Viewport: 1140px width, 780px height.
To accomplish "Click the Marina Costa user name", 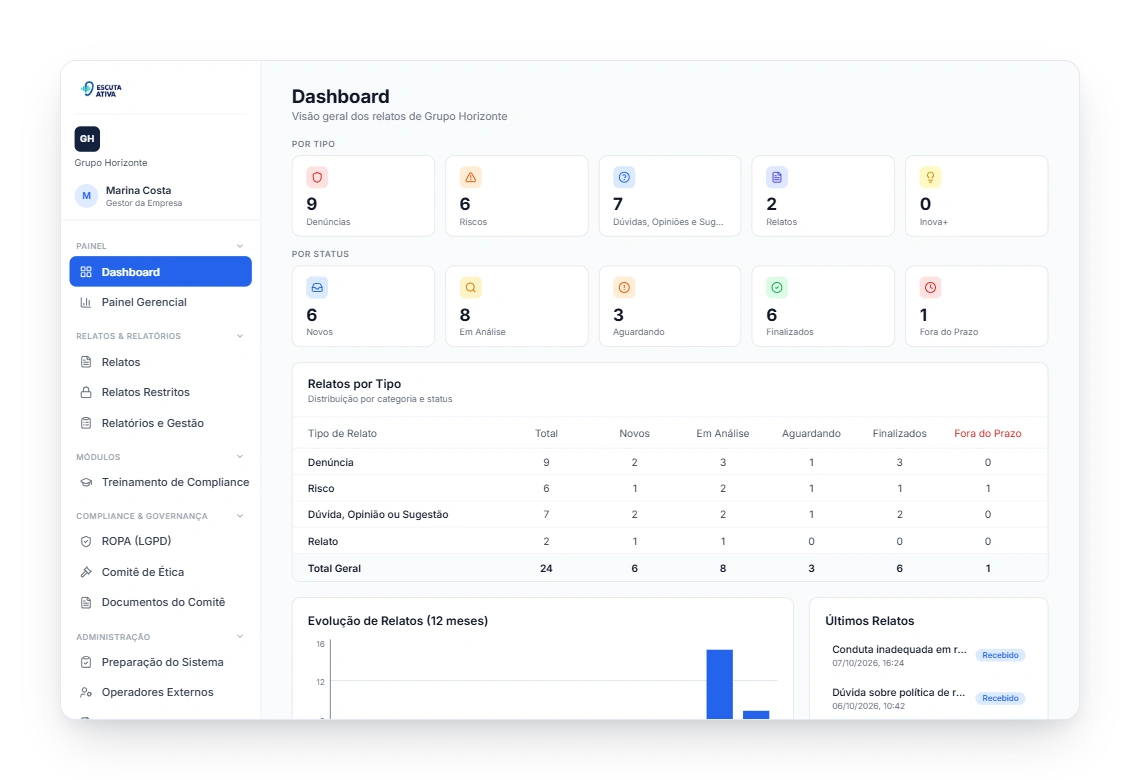I will coord(138,191).
